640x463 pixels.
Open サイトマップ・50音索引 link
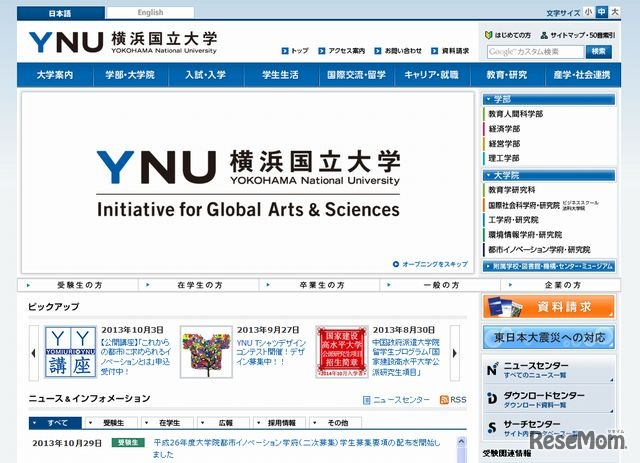tap(578, 36)
